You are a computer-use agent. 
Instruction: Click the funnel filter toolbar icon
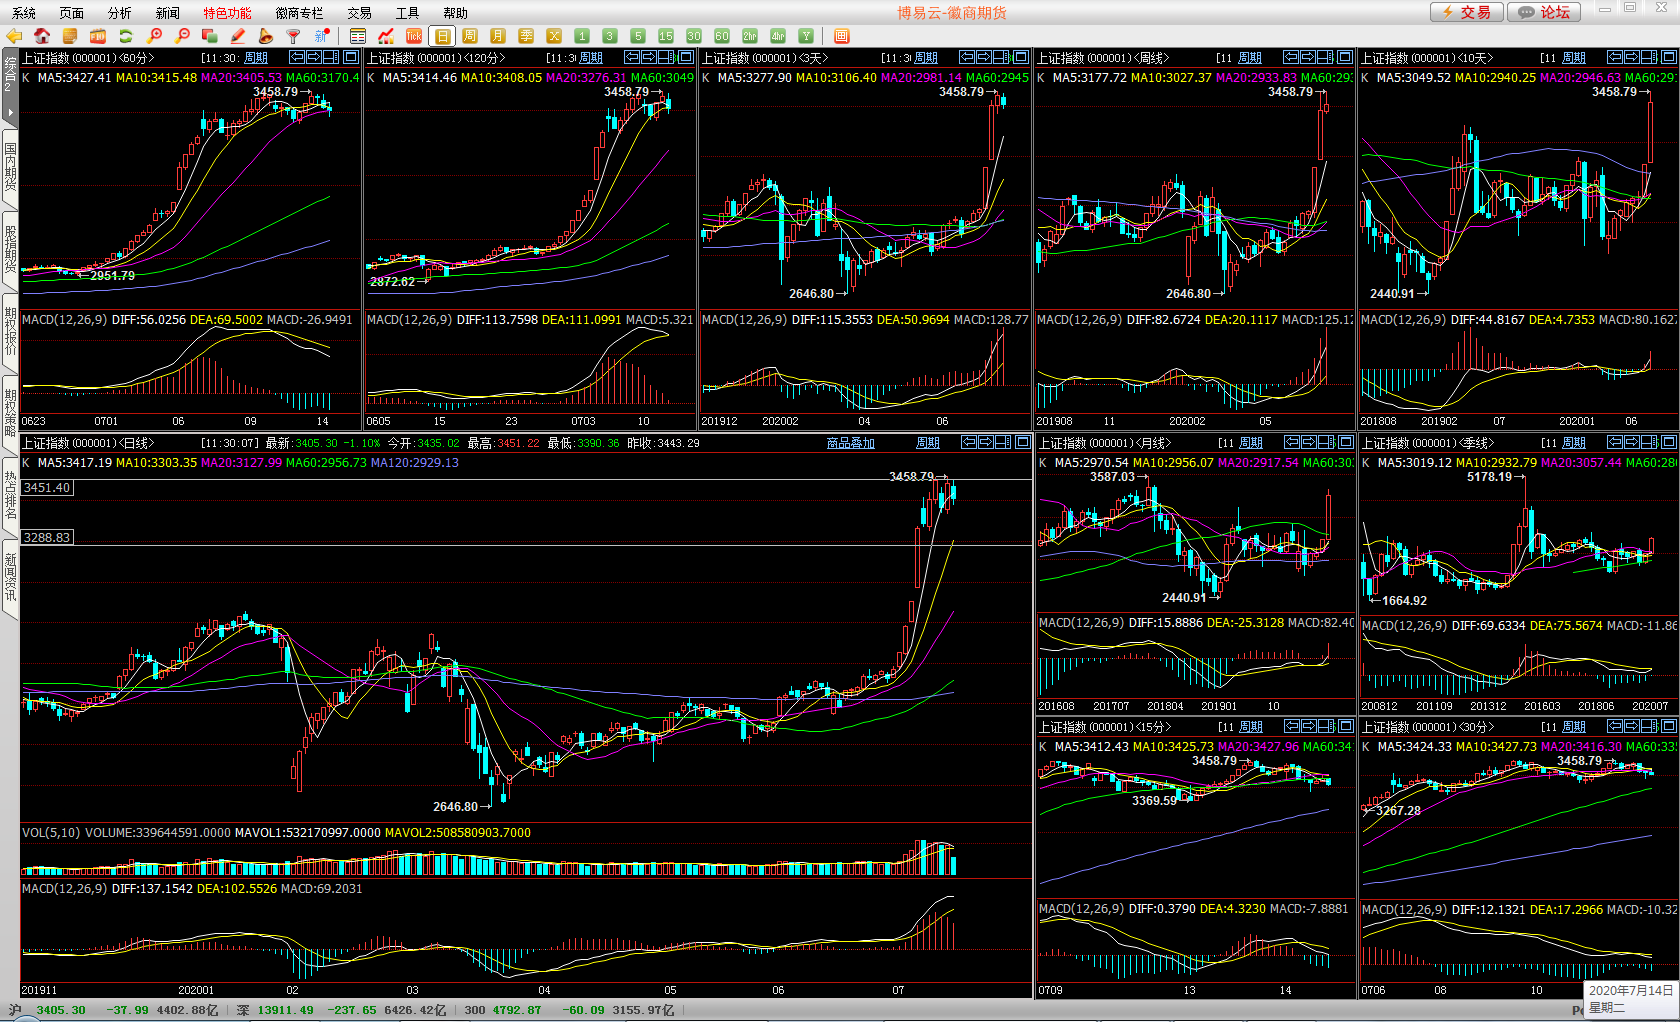click(294, 36)
